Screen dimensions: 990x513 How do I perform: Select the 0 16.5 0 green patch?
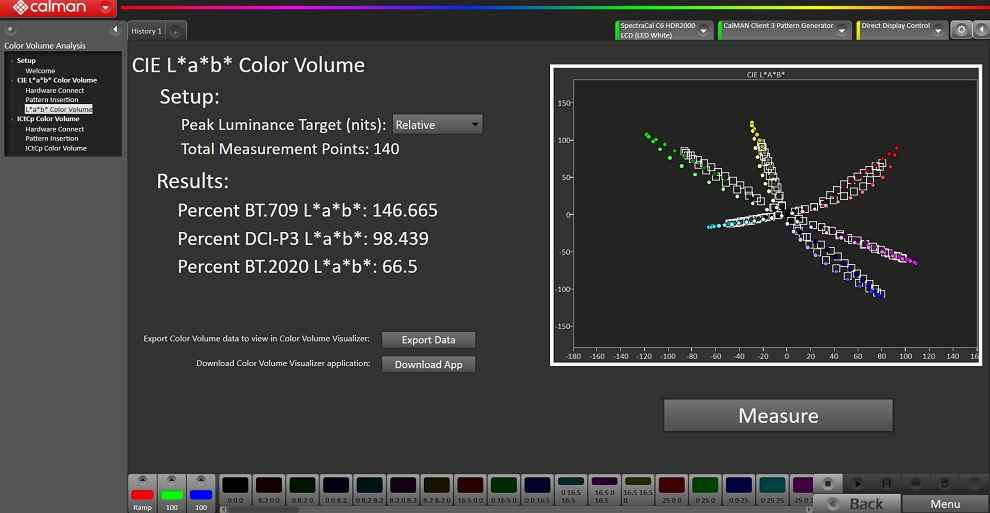coord(503,490)
